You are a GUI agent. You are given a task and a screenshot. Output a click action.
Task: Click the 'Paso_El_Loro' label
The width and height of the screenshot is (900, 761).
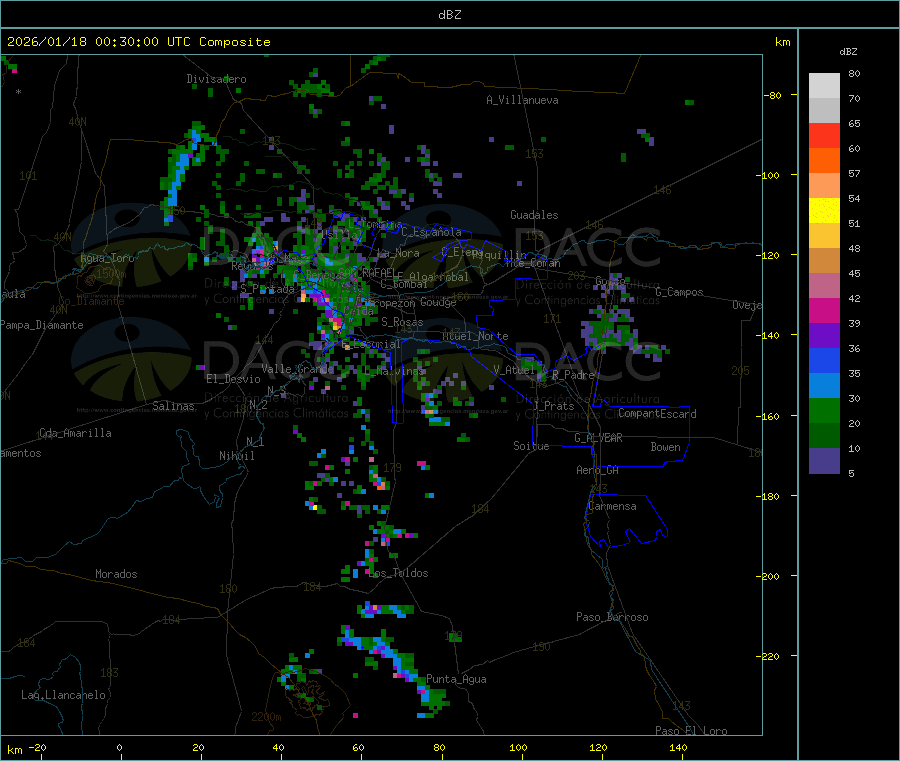(691, 731)
